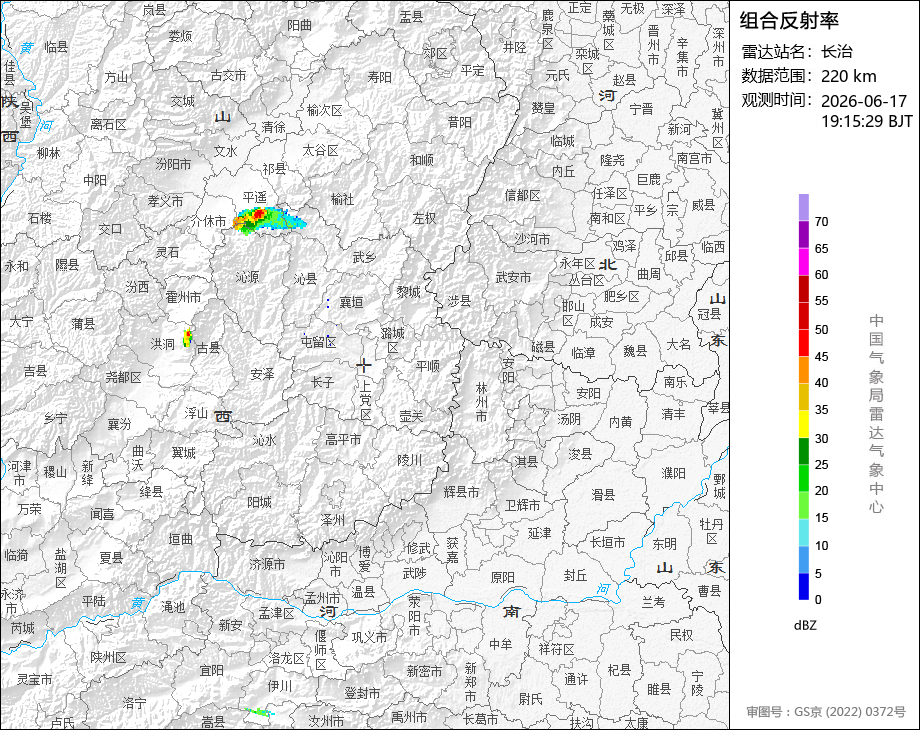This screenshot has width=920, height=730.
Task: Click the strong echo cell near 平遥
Action: 269,220
